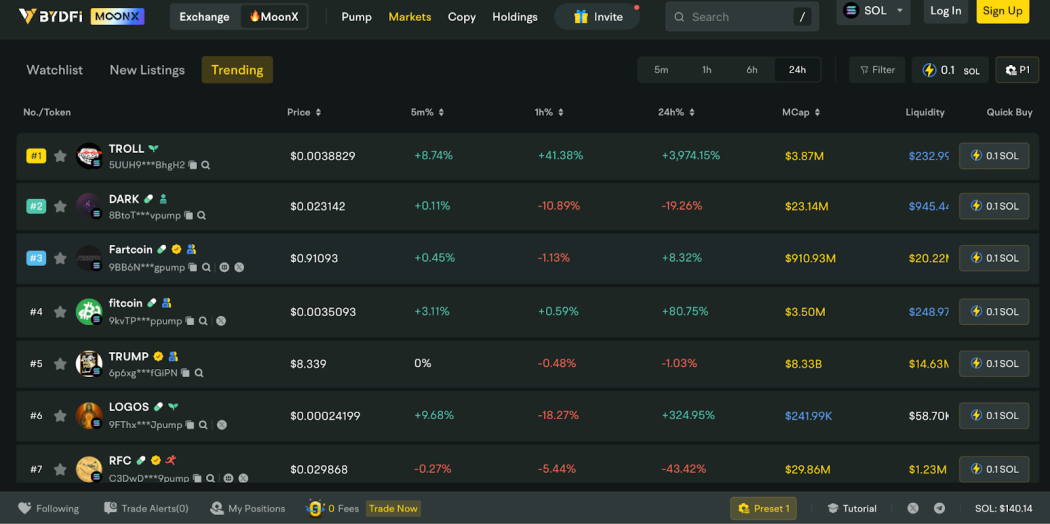Open the Invite gift button
The image size is (1050, 524).
(597, 17)
